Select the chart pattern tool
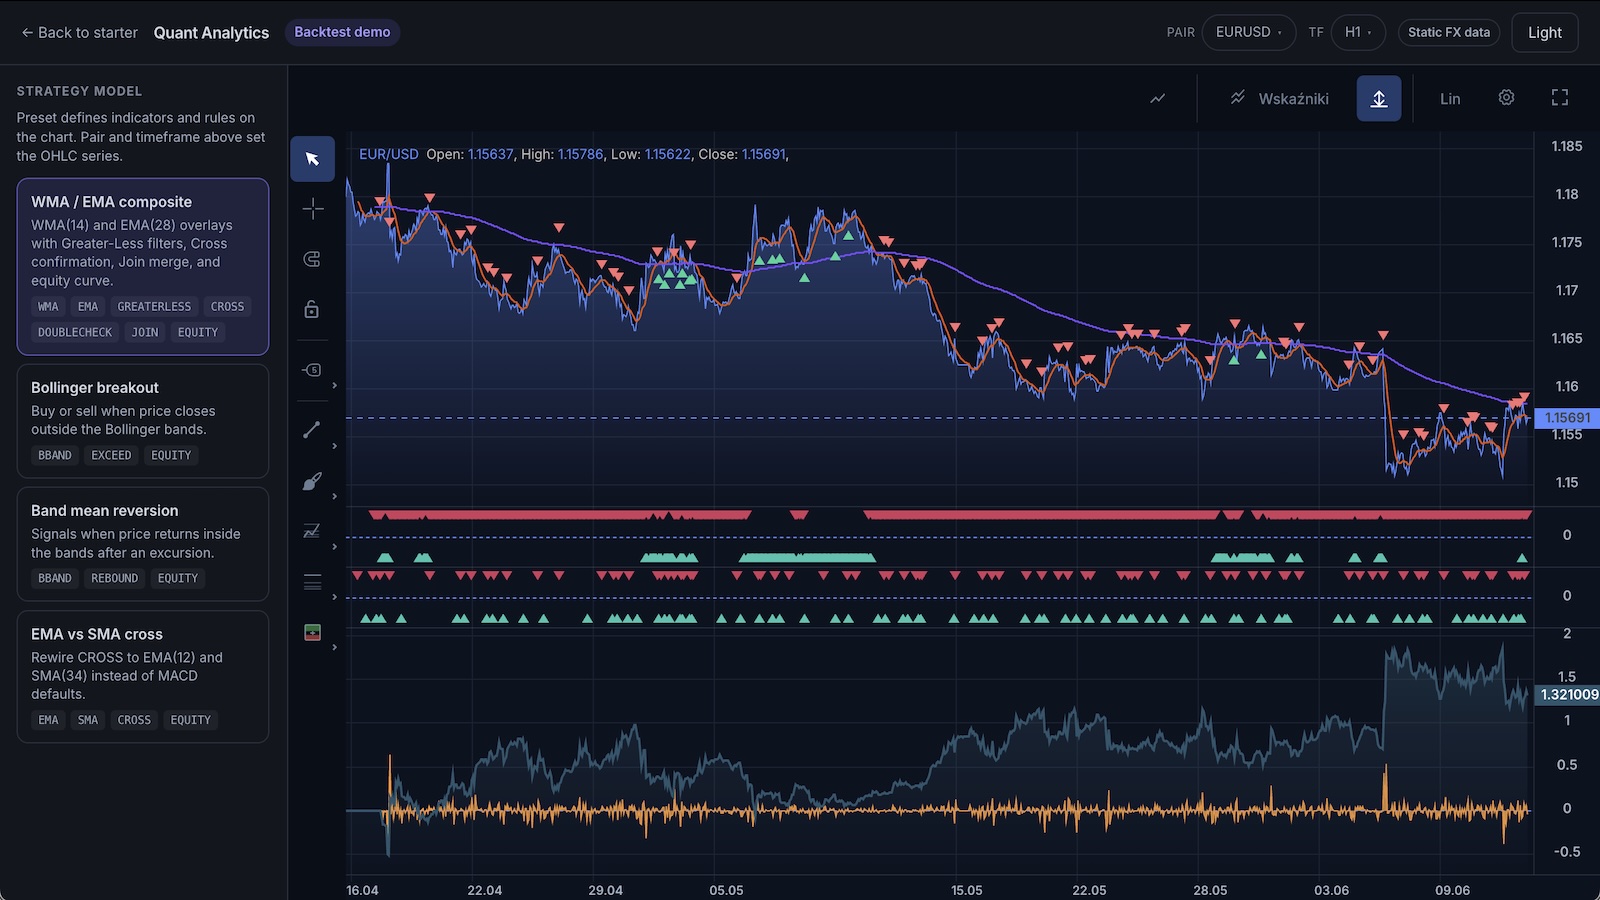The image size is (1600, 900). [x=312, y=531]
